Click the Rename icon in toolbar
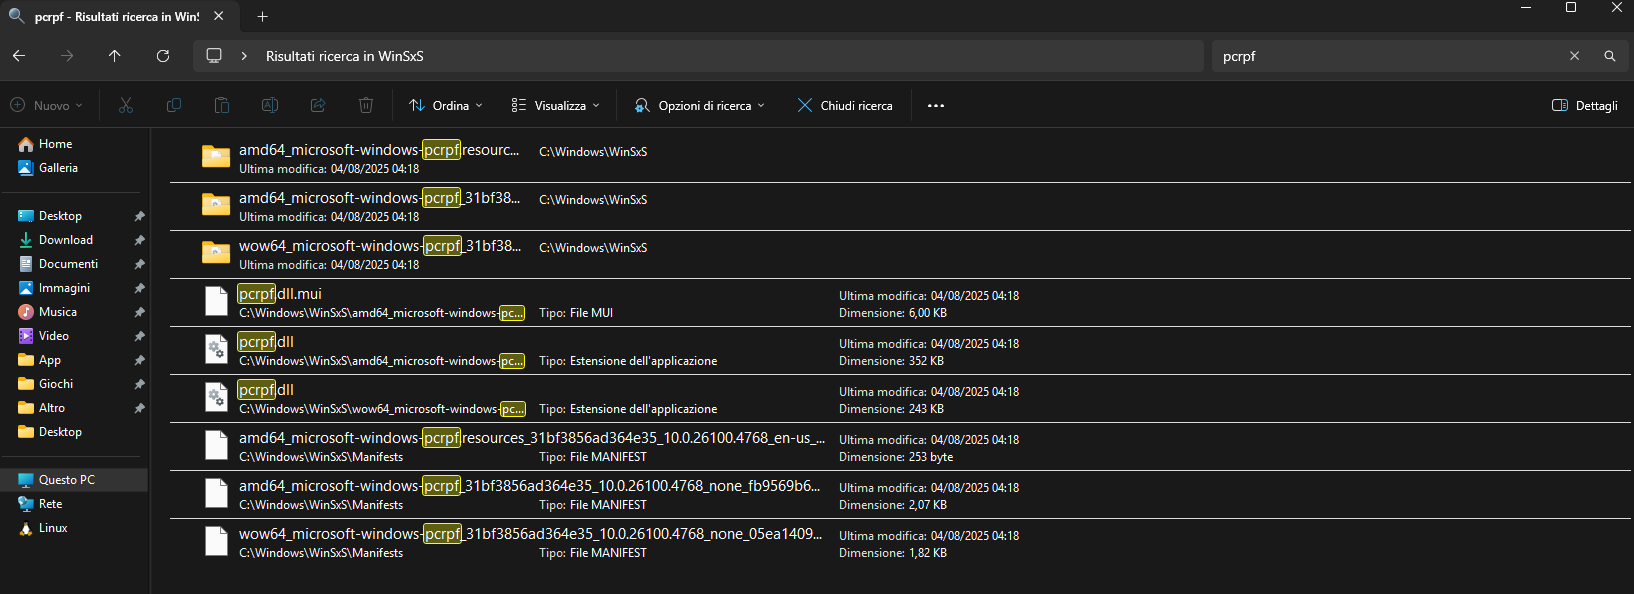Screen dimensions: 1634x594 point(270,105)
